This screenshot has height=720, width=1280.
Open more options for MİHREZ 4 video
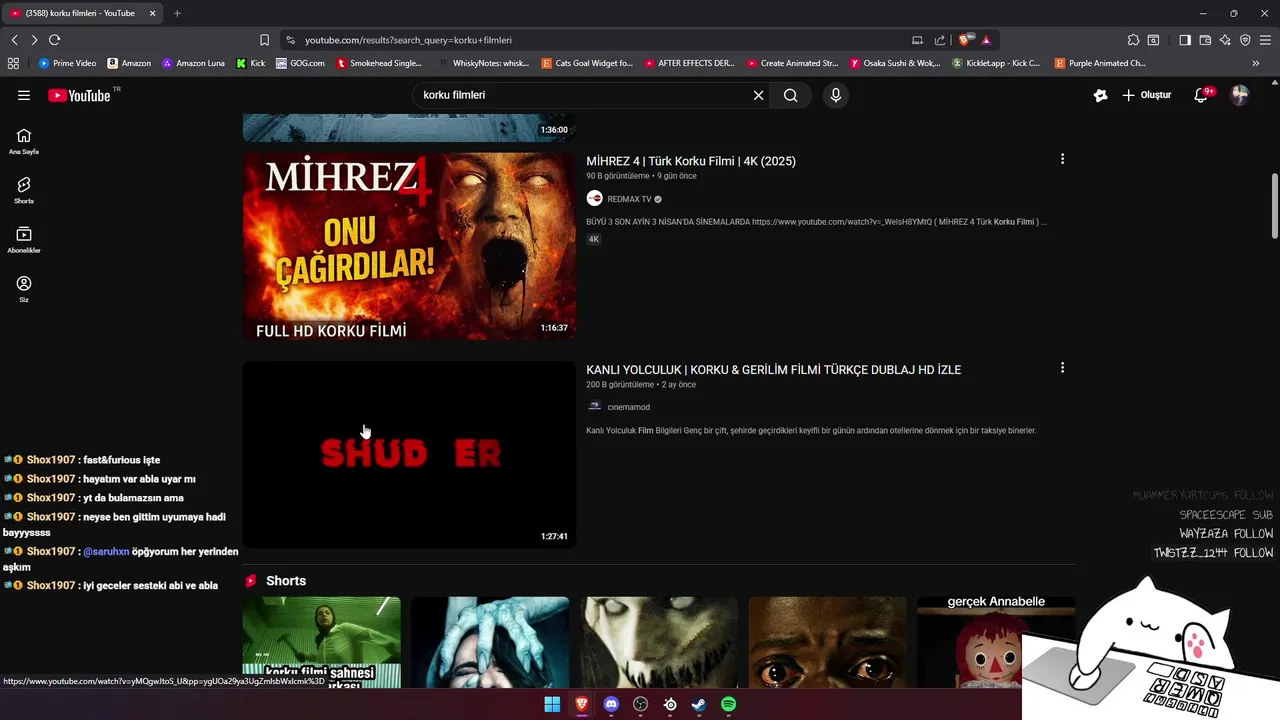click(1062, 159)
